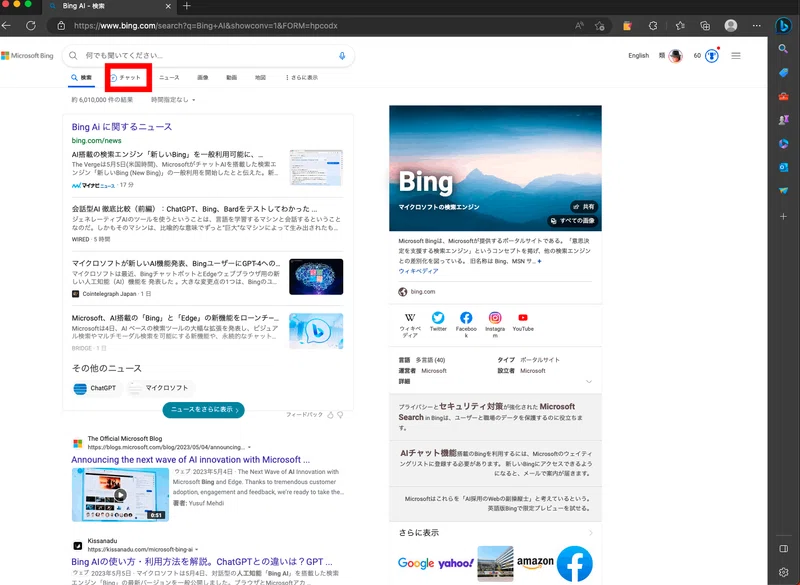Open a new browser tab with plus
The image size is (800, 585).
(186, 6)
